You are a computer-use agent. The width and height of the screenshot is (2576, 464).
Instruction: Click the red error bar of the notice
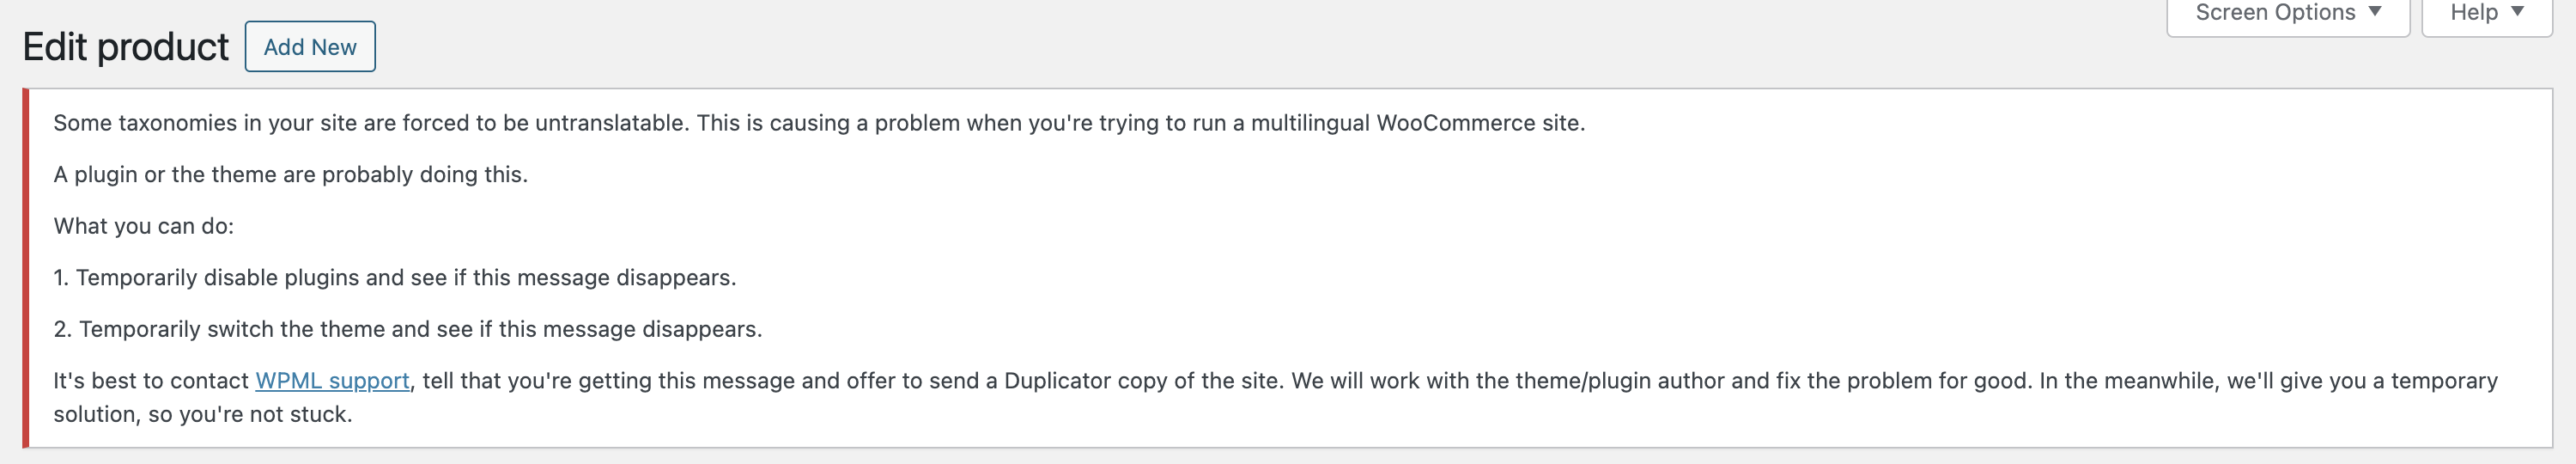coord(26,268)
